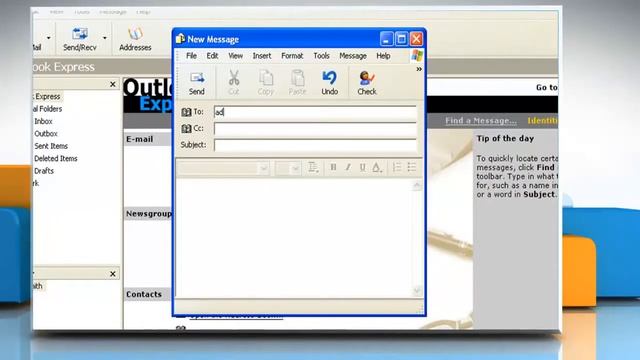Image resolution: width=640 pixels, height=360 pixels.
Task: Open the Format menu
Action: point(292,56)
